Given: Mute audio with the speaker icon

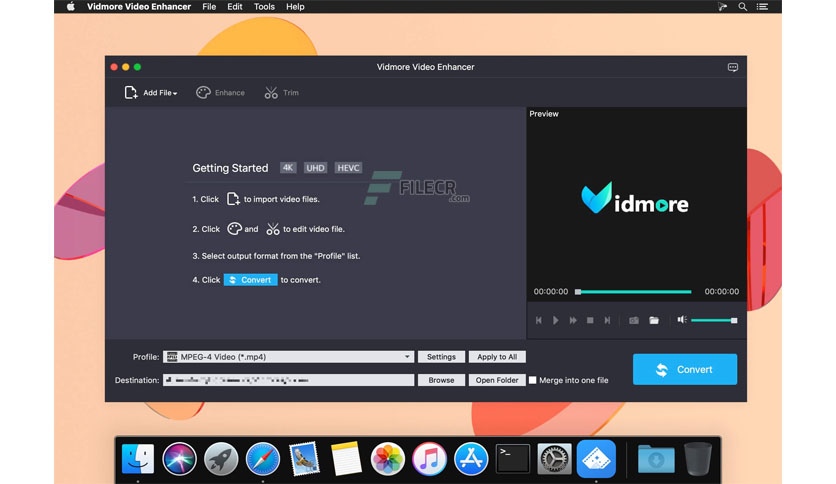Looking at the screenshot, I should [681, 320].
